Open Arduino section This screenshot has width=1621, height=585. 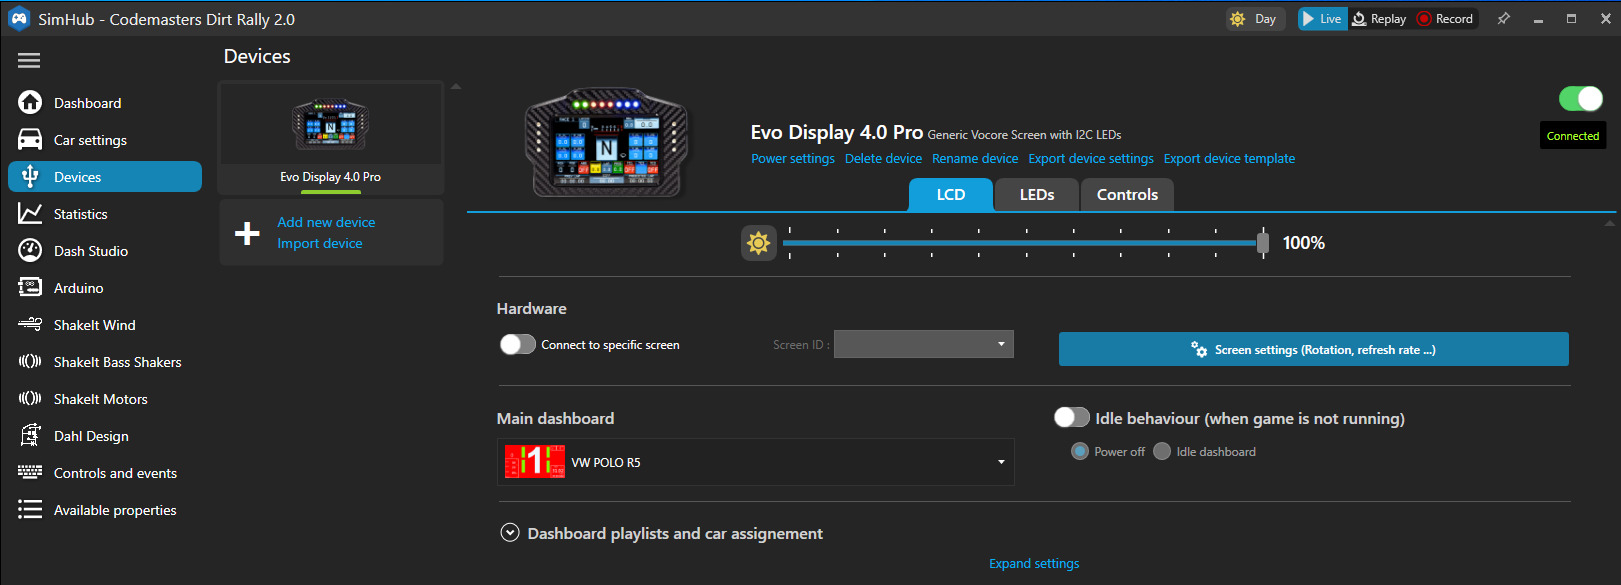(105, 288)
